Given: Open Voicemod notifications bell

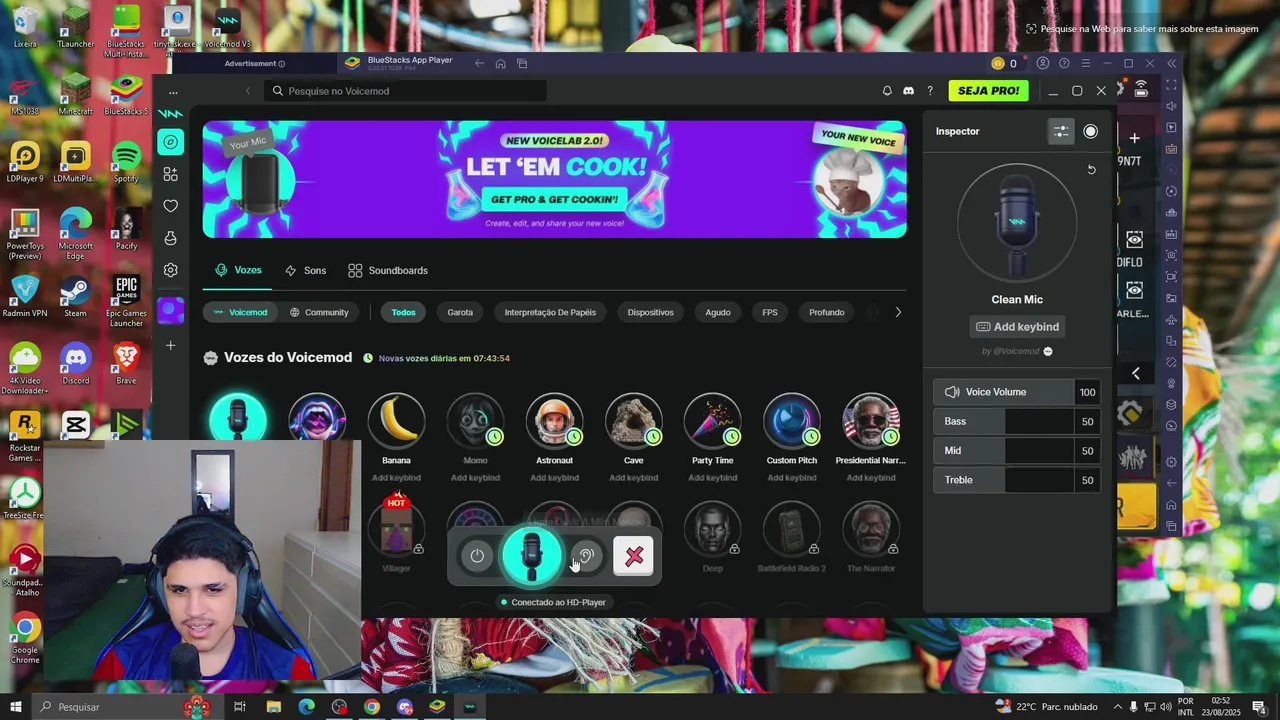Looking at the screenshot, I should point(886,91).
